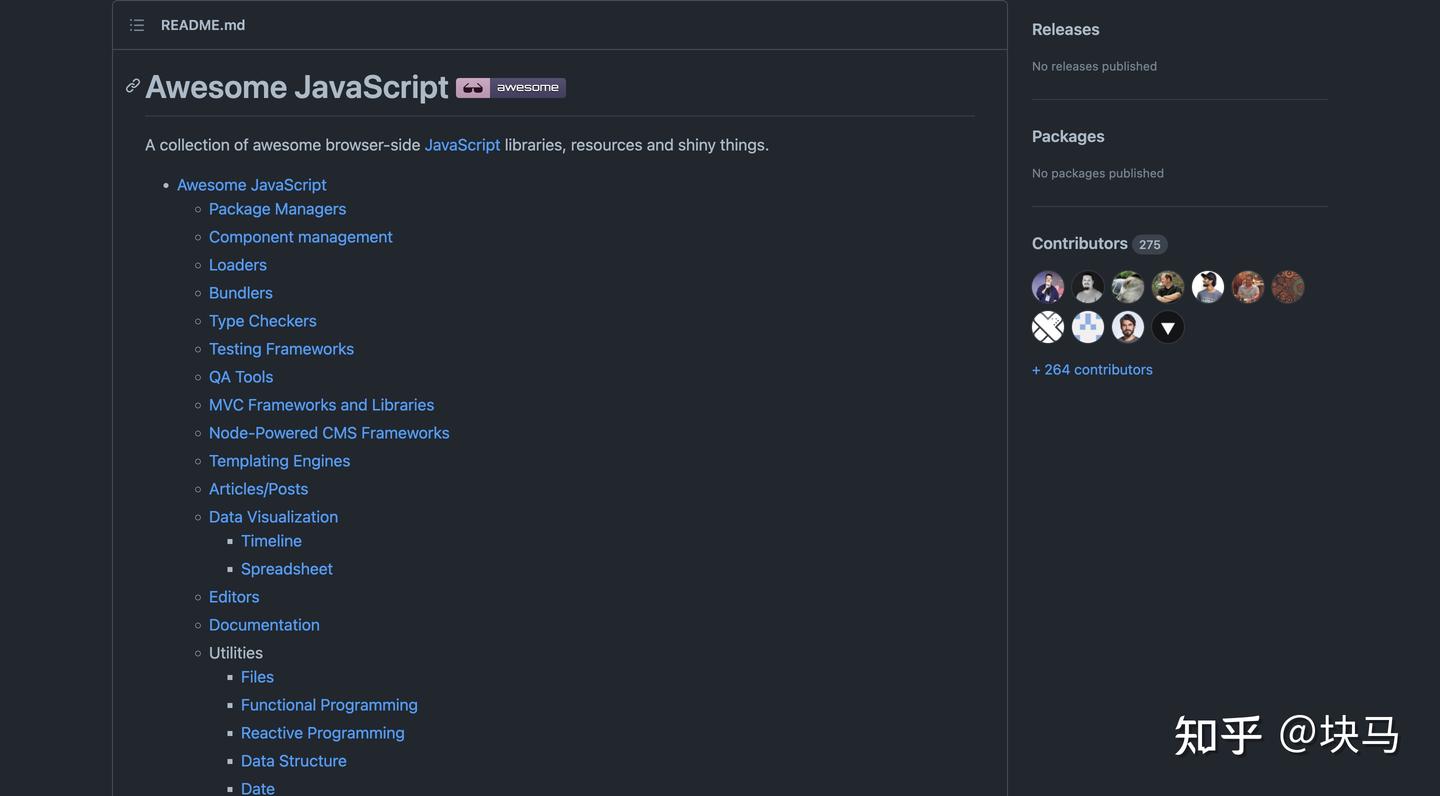Open the white diagonal-lines contributor avatar
1440x796 pixels.
tap(1048, 327)
